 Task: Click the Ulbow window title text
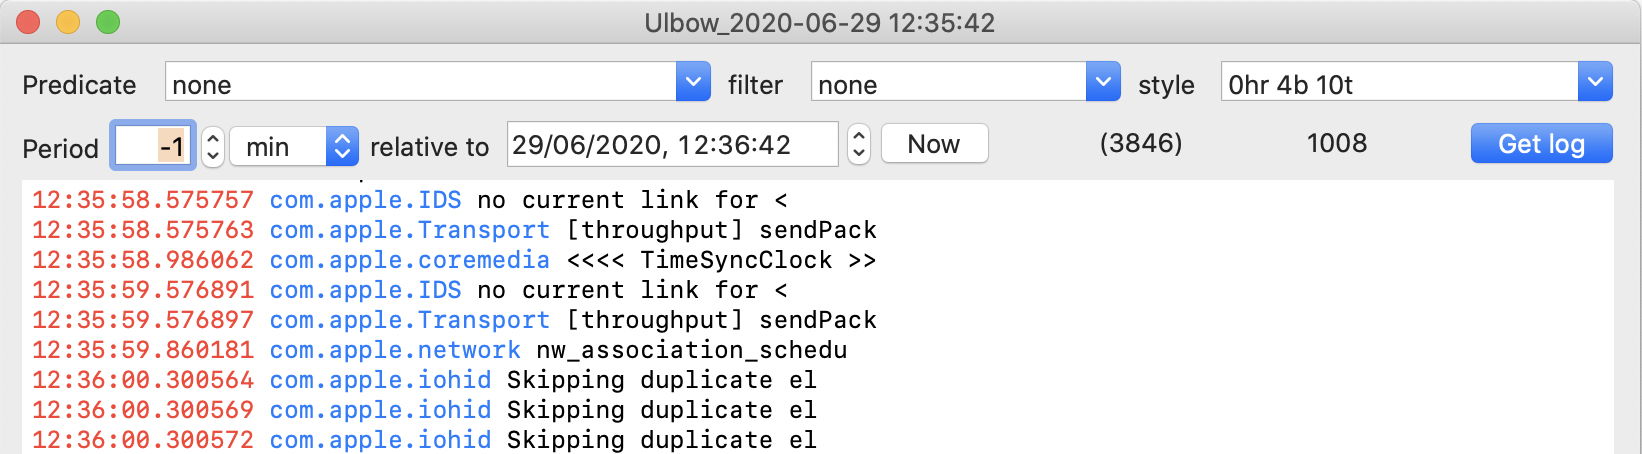click(820, 23)
